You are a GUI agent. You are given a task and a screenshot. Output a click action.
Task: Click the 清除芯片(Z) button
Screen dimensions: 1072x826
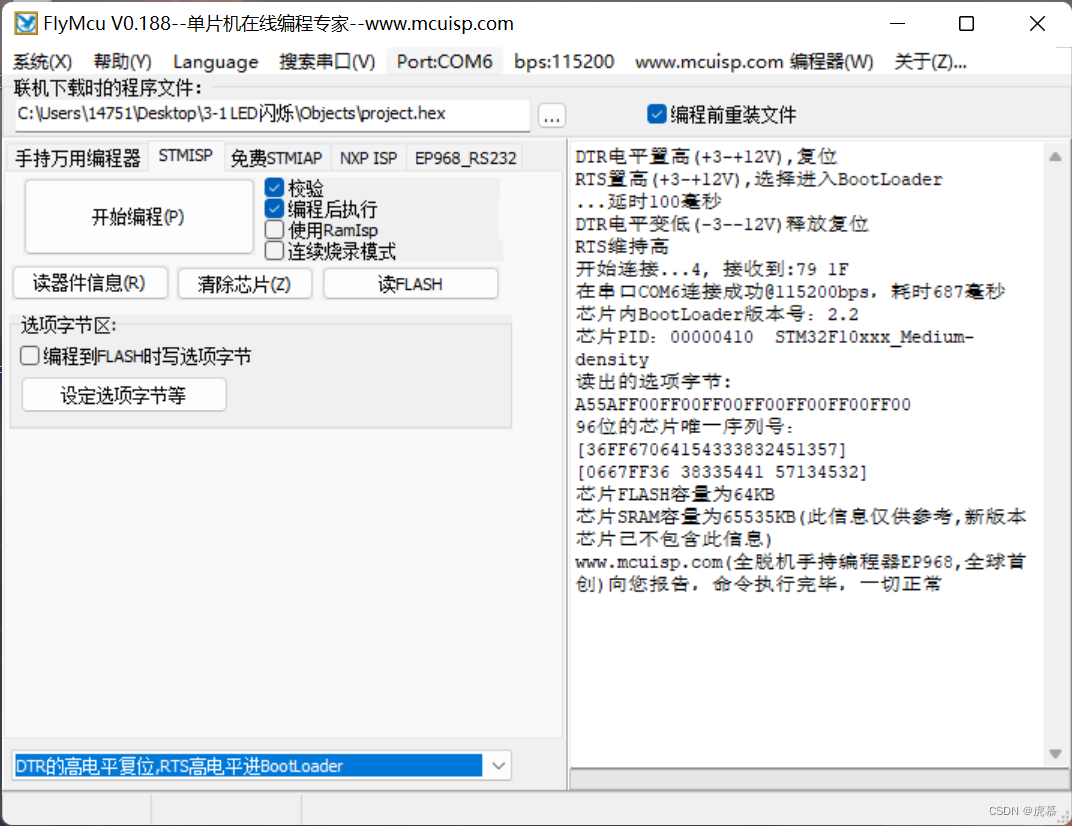(244, 283)
